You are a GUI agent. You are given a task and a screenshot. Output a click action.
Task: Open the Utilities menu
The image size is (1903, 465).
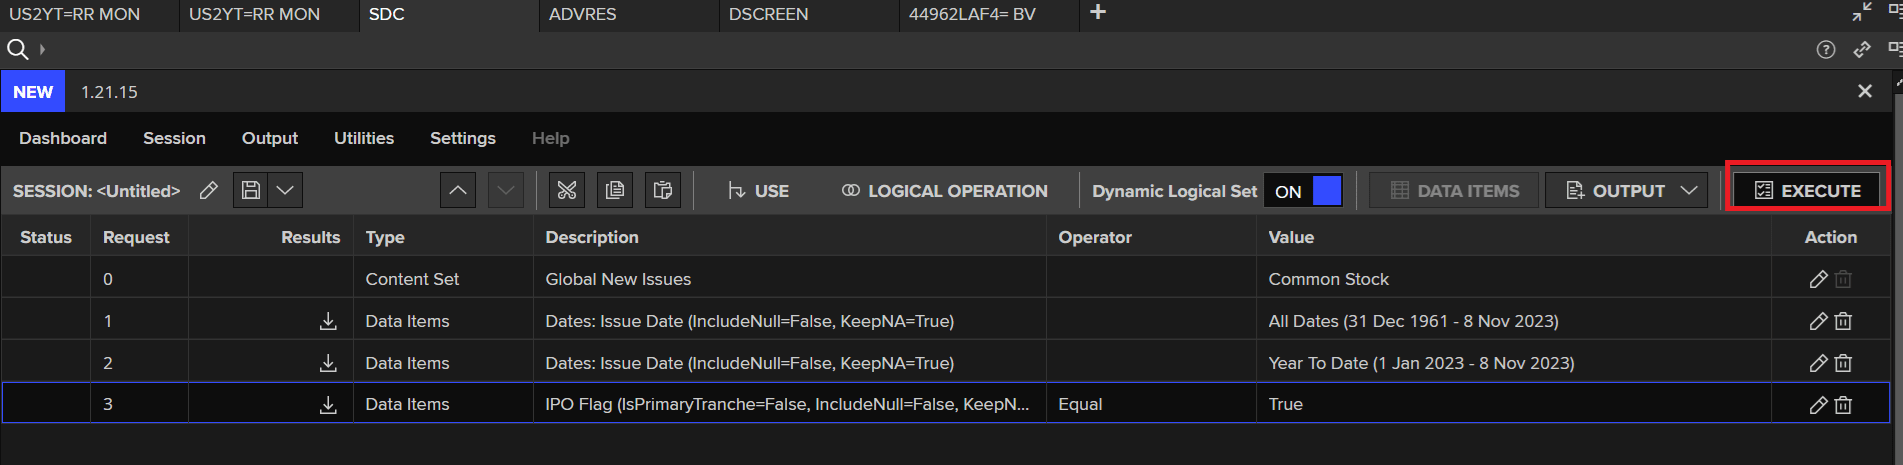click(364, 138)
